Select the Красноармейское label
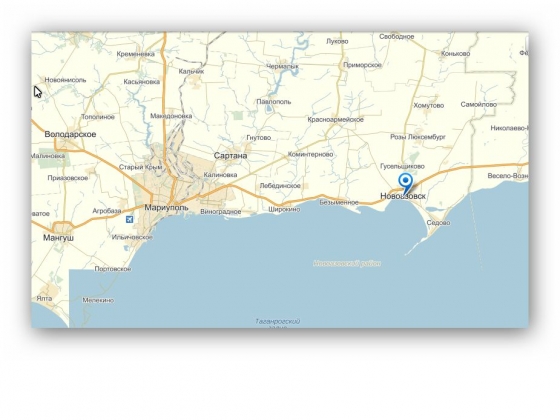The height and width of the screenshot is (420, 560). (x=335, y=119)
